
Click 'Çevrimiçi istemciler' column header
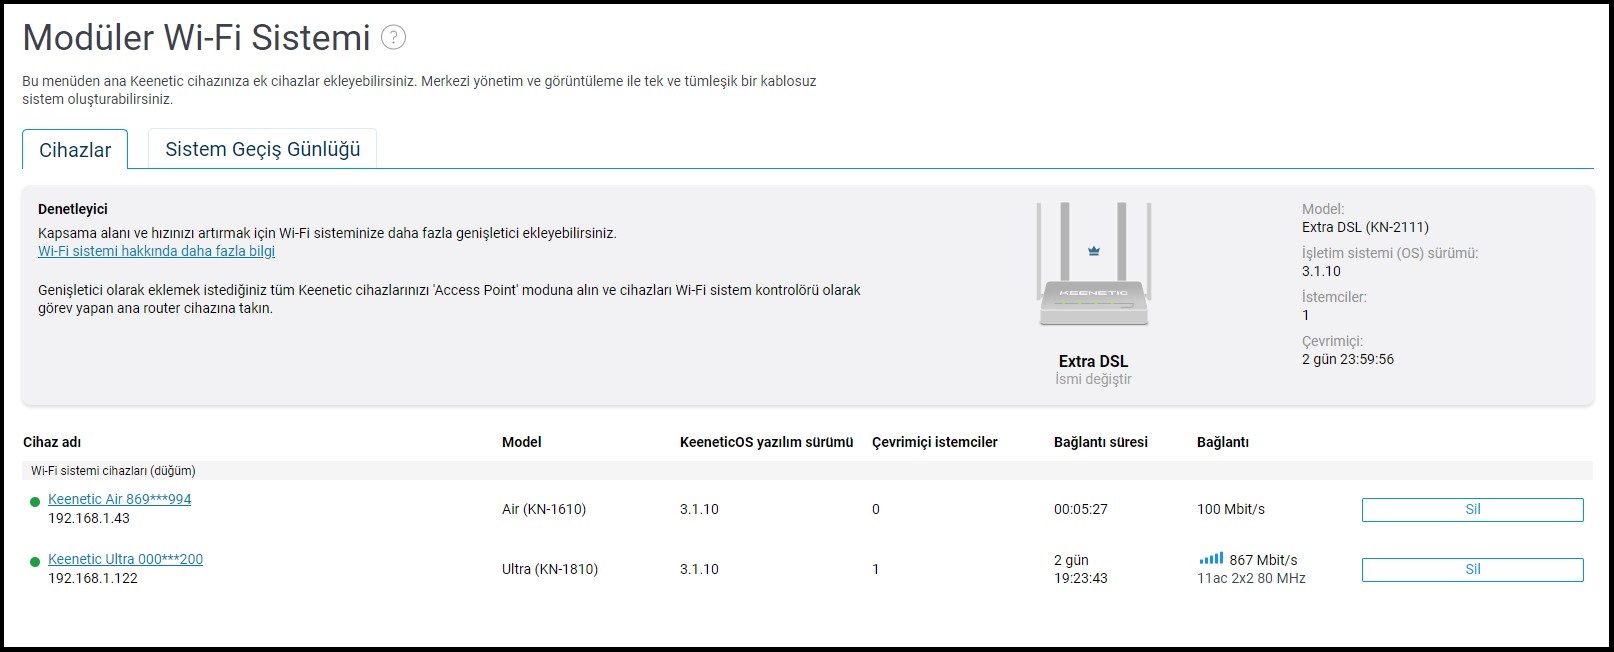[x=934, y=442]
